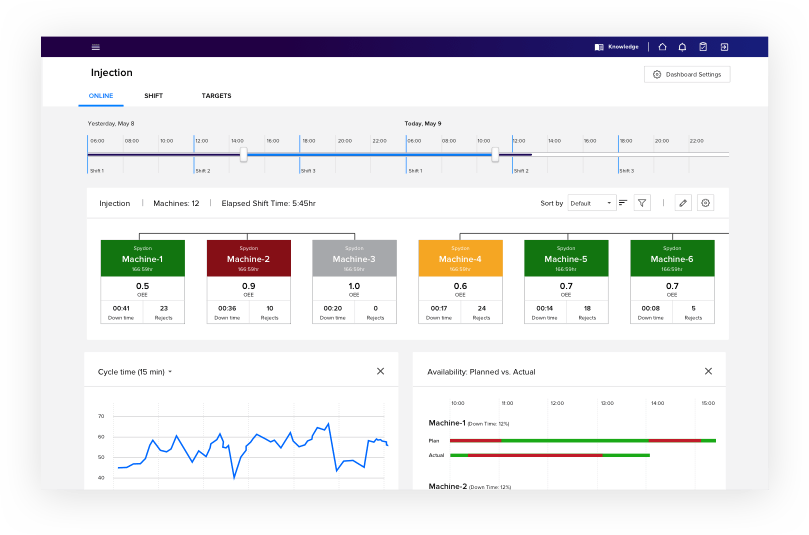Click the right timeline slider handle
The height and width of the screenshot is (535, 809).
click(x=495, y=154)
